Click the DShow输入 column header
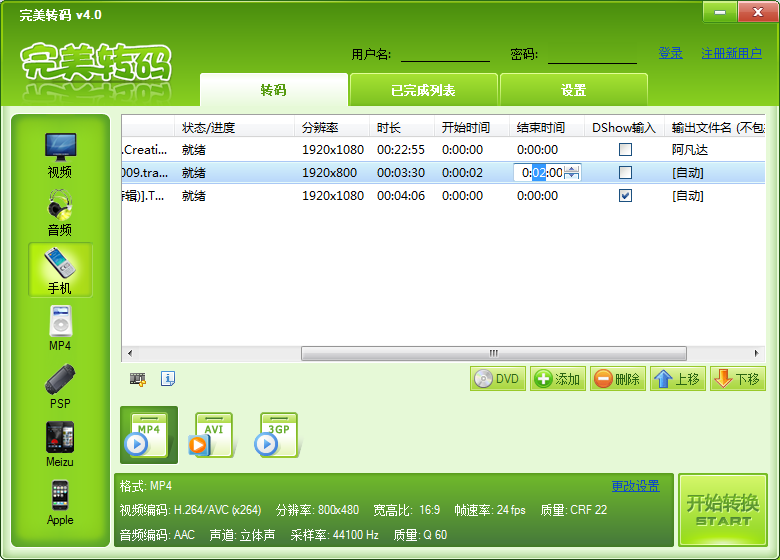The image size is (780, 560). 624,128
